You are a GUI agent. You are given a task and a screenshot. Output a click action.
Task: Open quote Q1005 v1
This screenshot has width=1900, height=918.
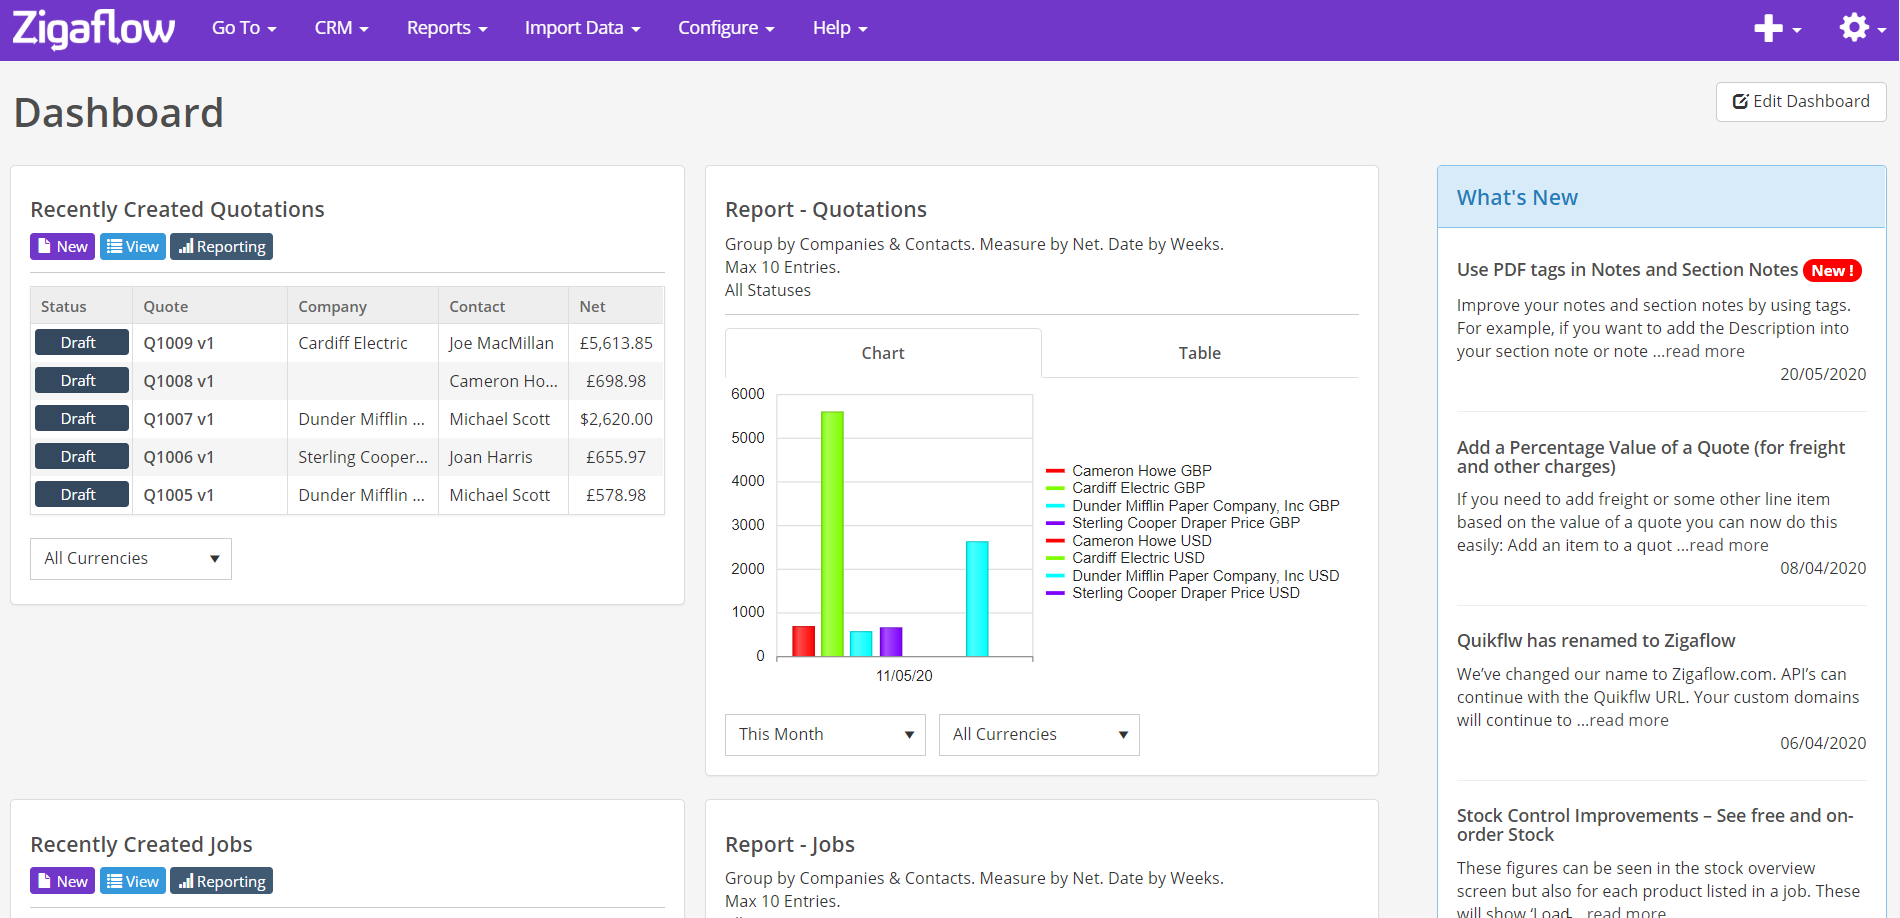[x=179, y=495]
